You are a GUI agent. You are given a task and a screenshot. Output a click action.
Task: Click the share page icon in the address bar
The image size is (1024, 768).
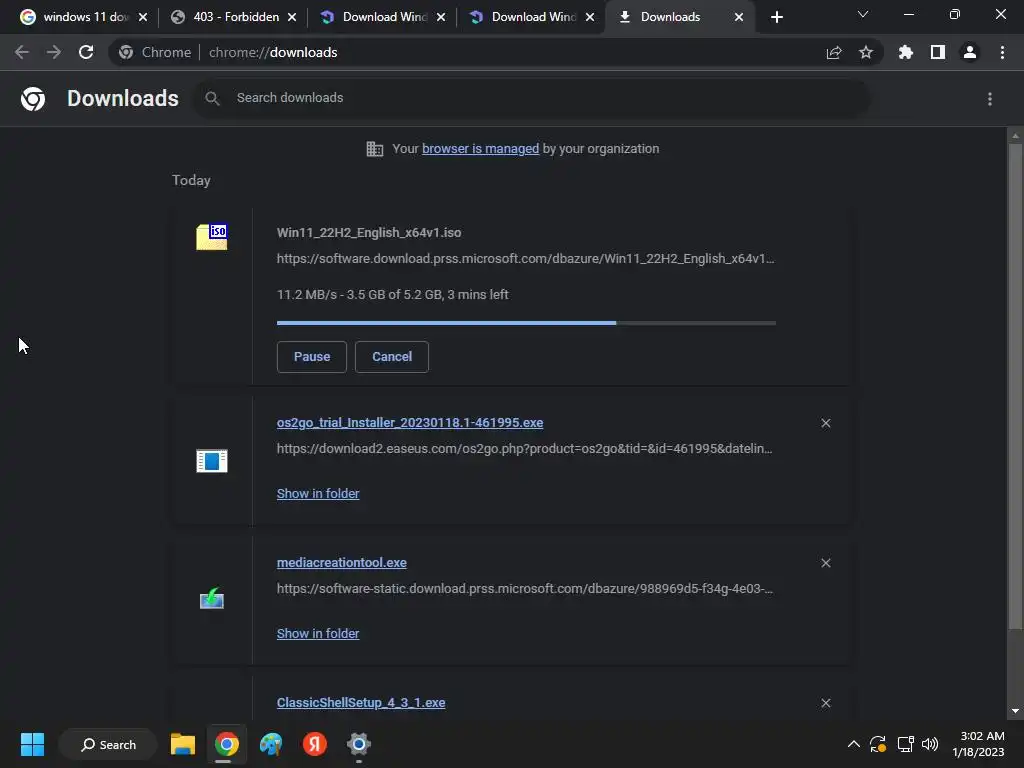[x=834, y=53]
